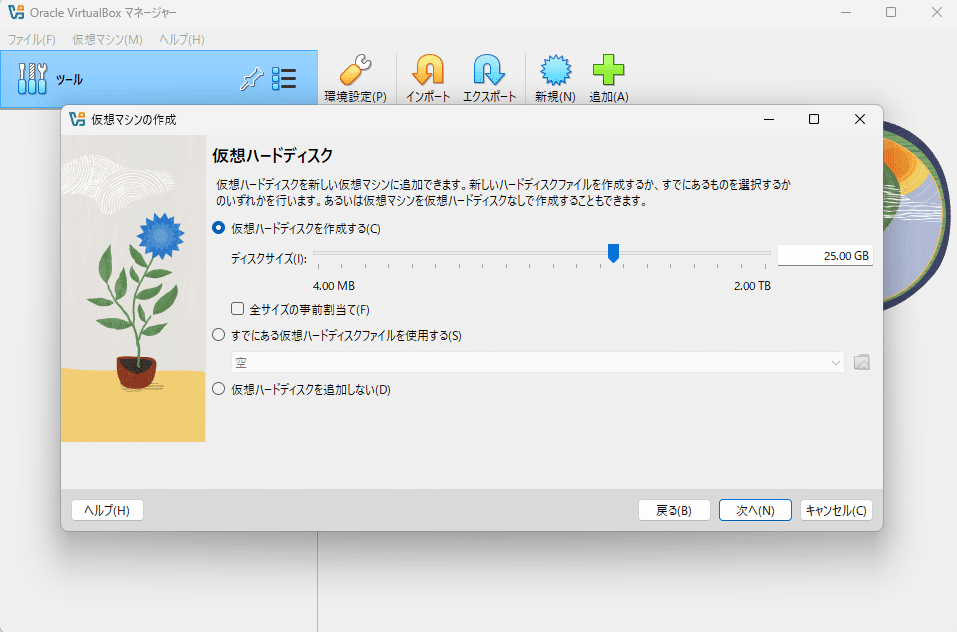Click the 戻る(B) back button
The height and width of the screenshot is (632, 957).
click(674, 510)
